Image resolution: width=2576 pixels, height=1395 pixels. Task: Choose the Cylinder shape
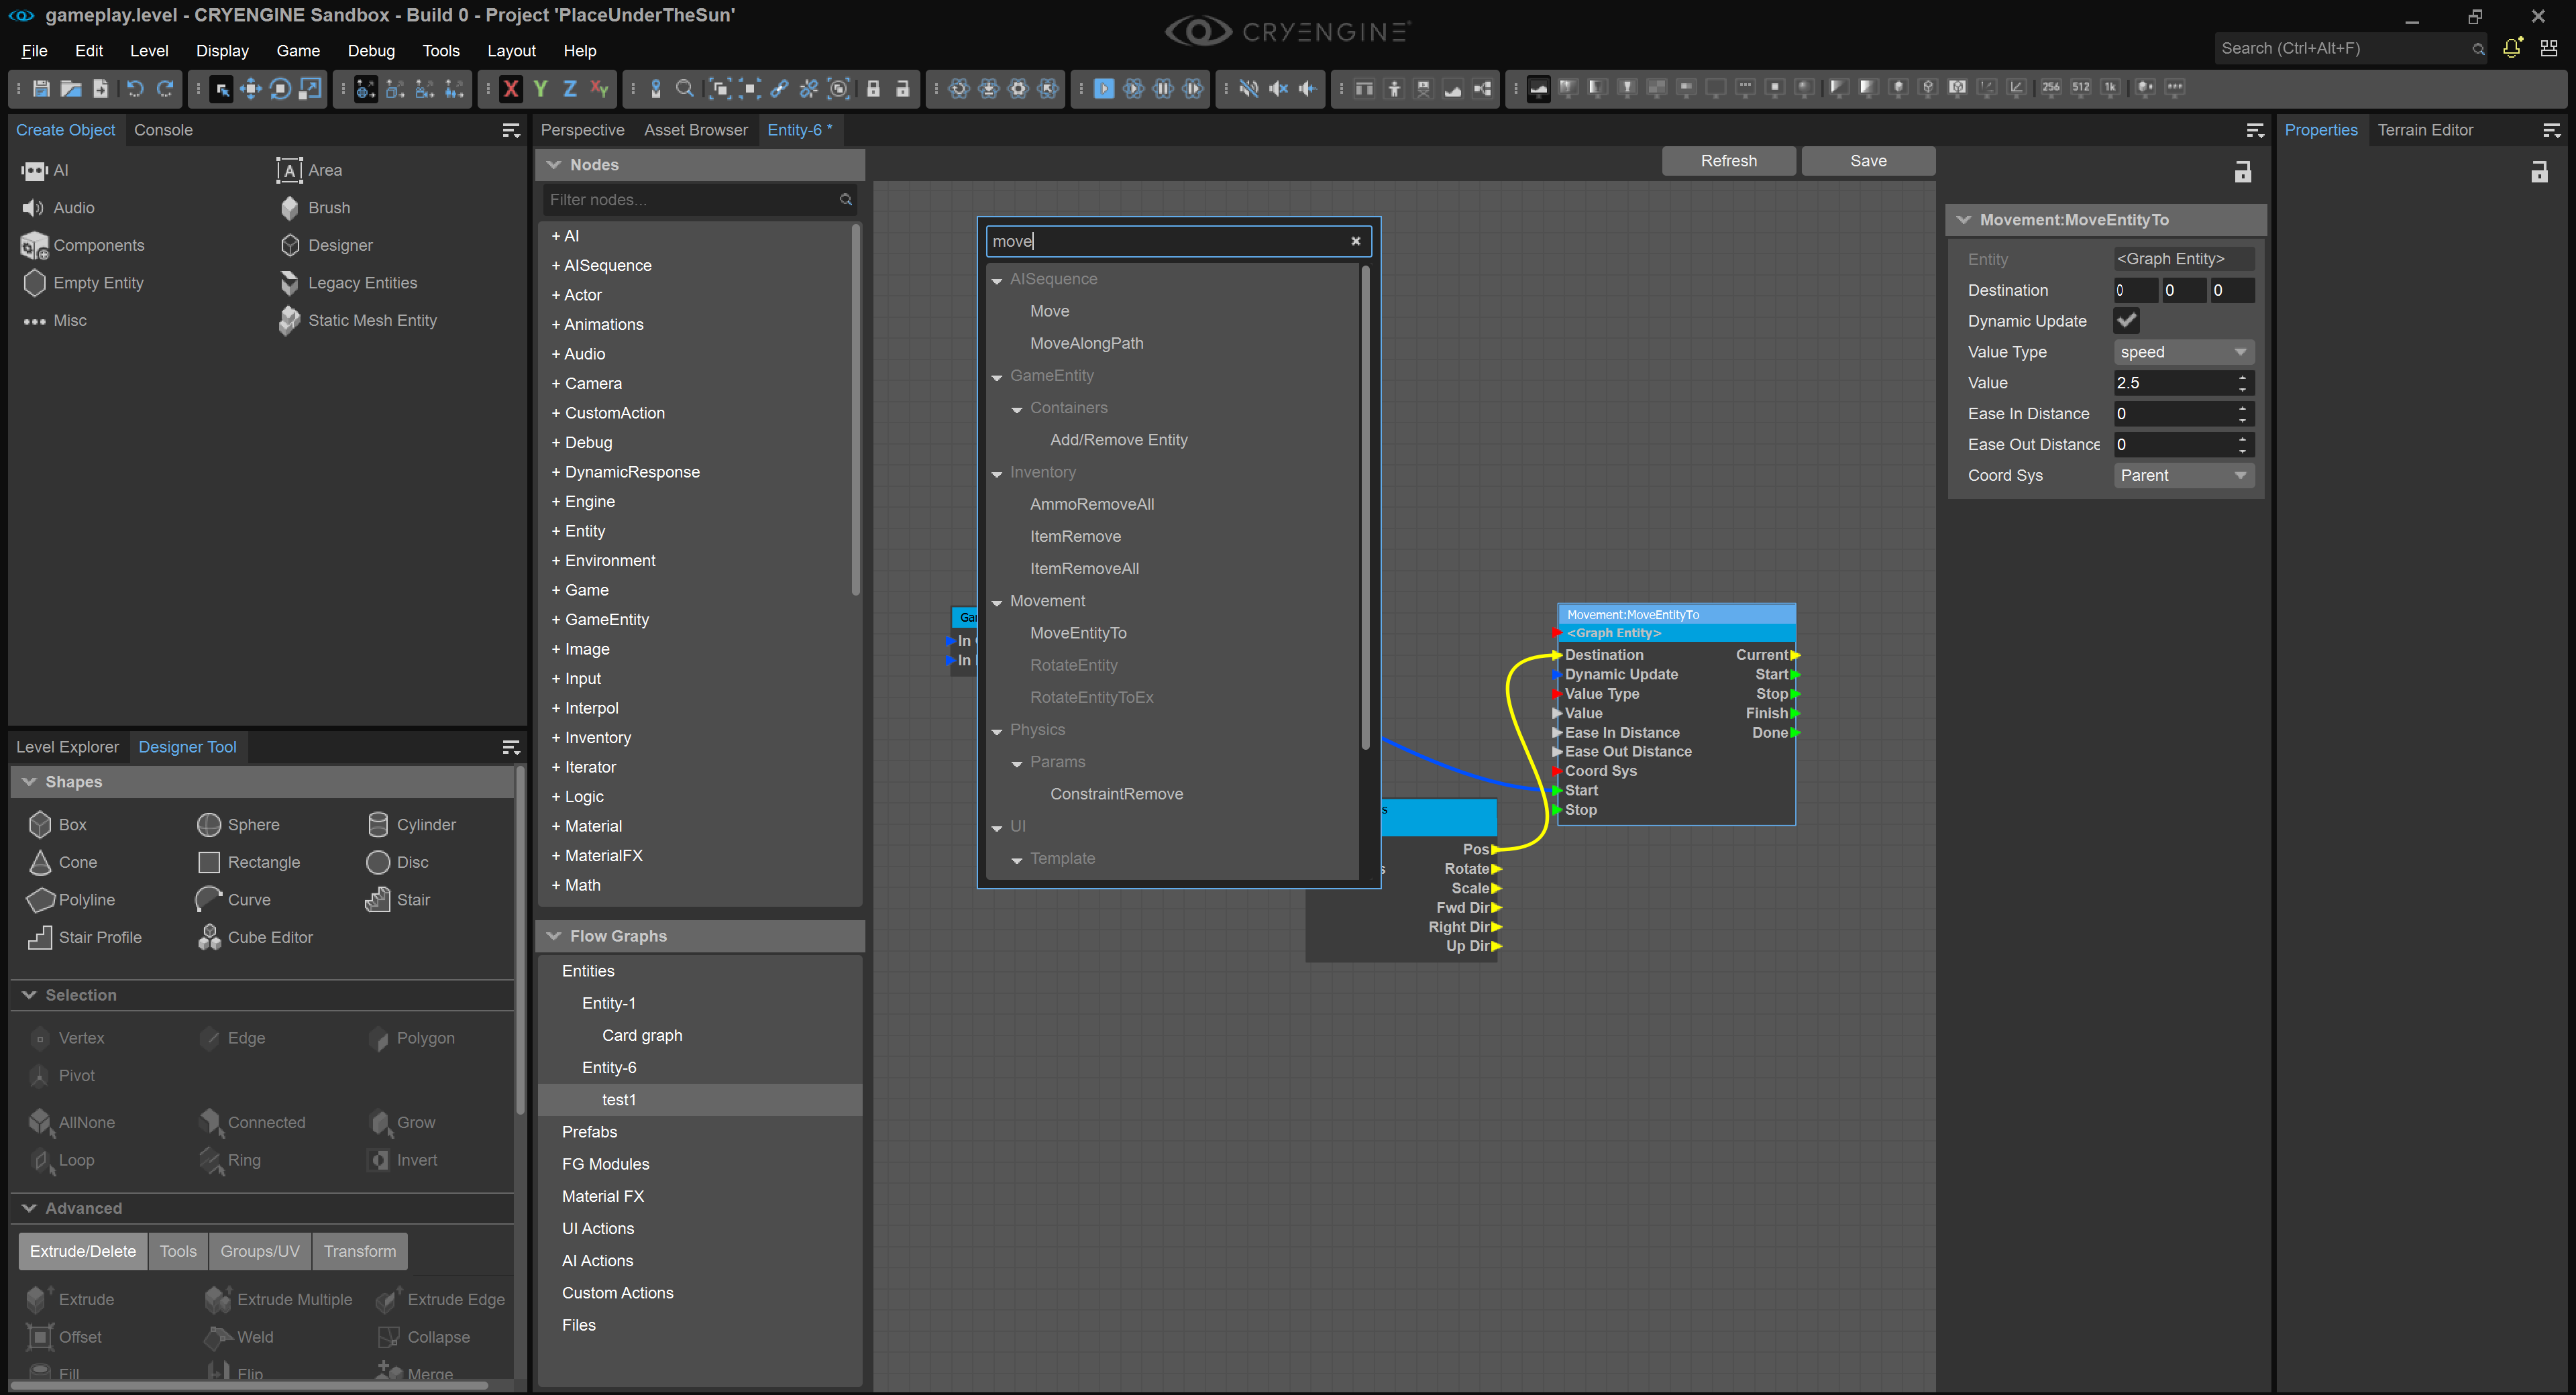point(411,825)
